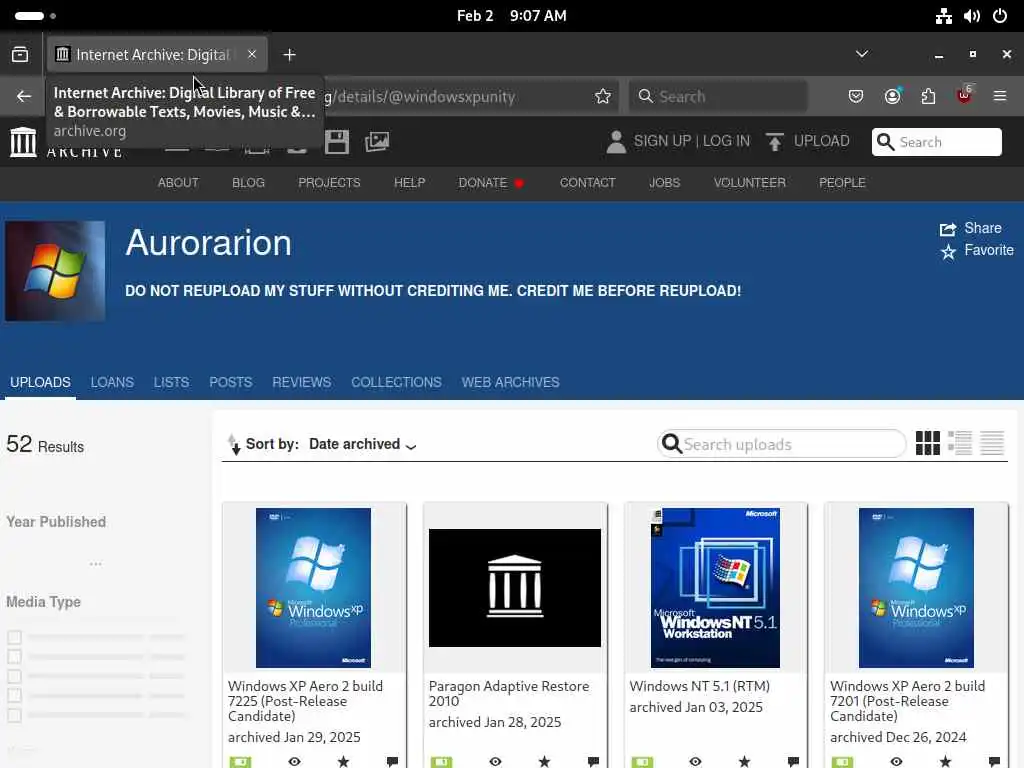1024x768 pixels.
Task: Close the Internet Archive browser tab
Action: click(252, 54)
